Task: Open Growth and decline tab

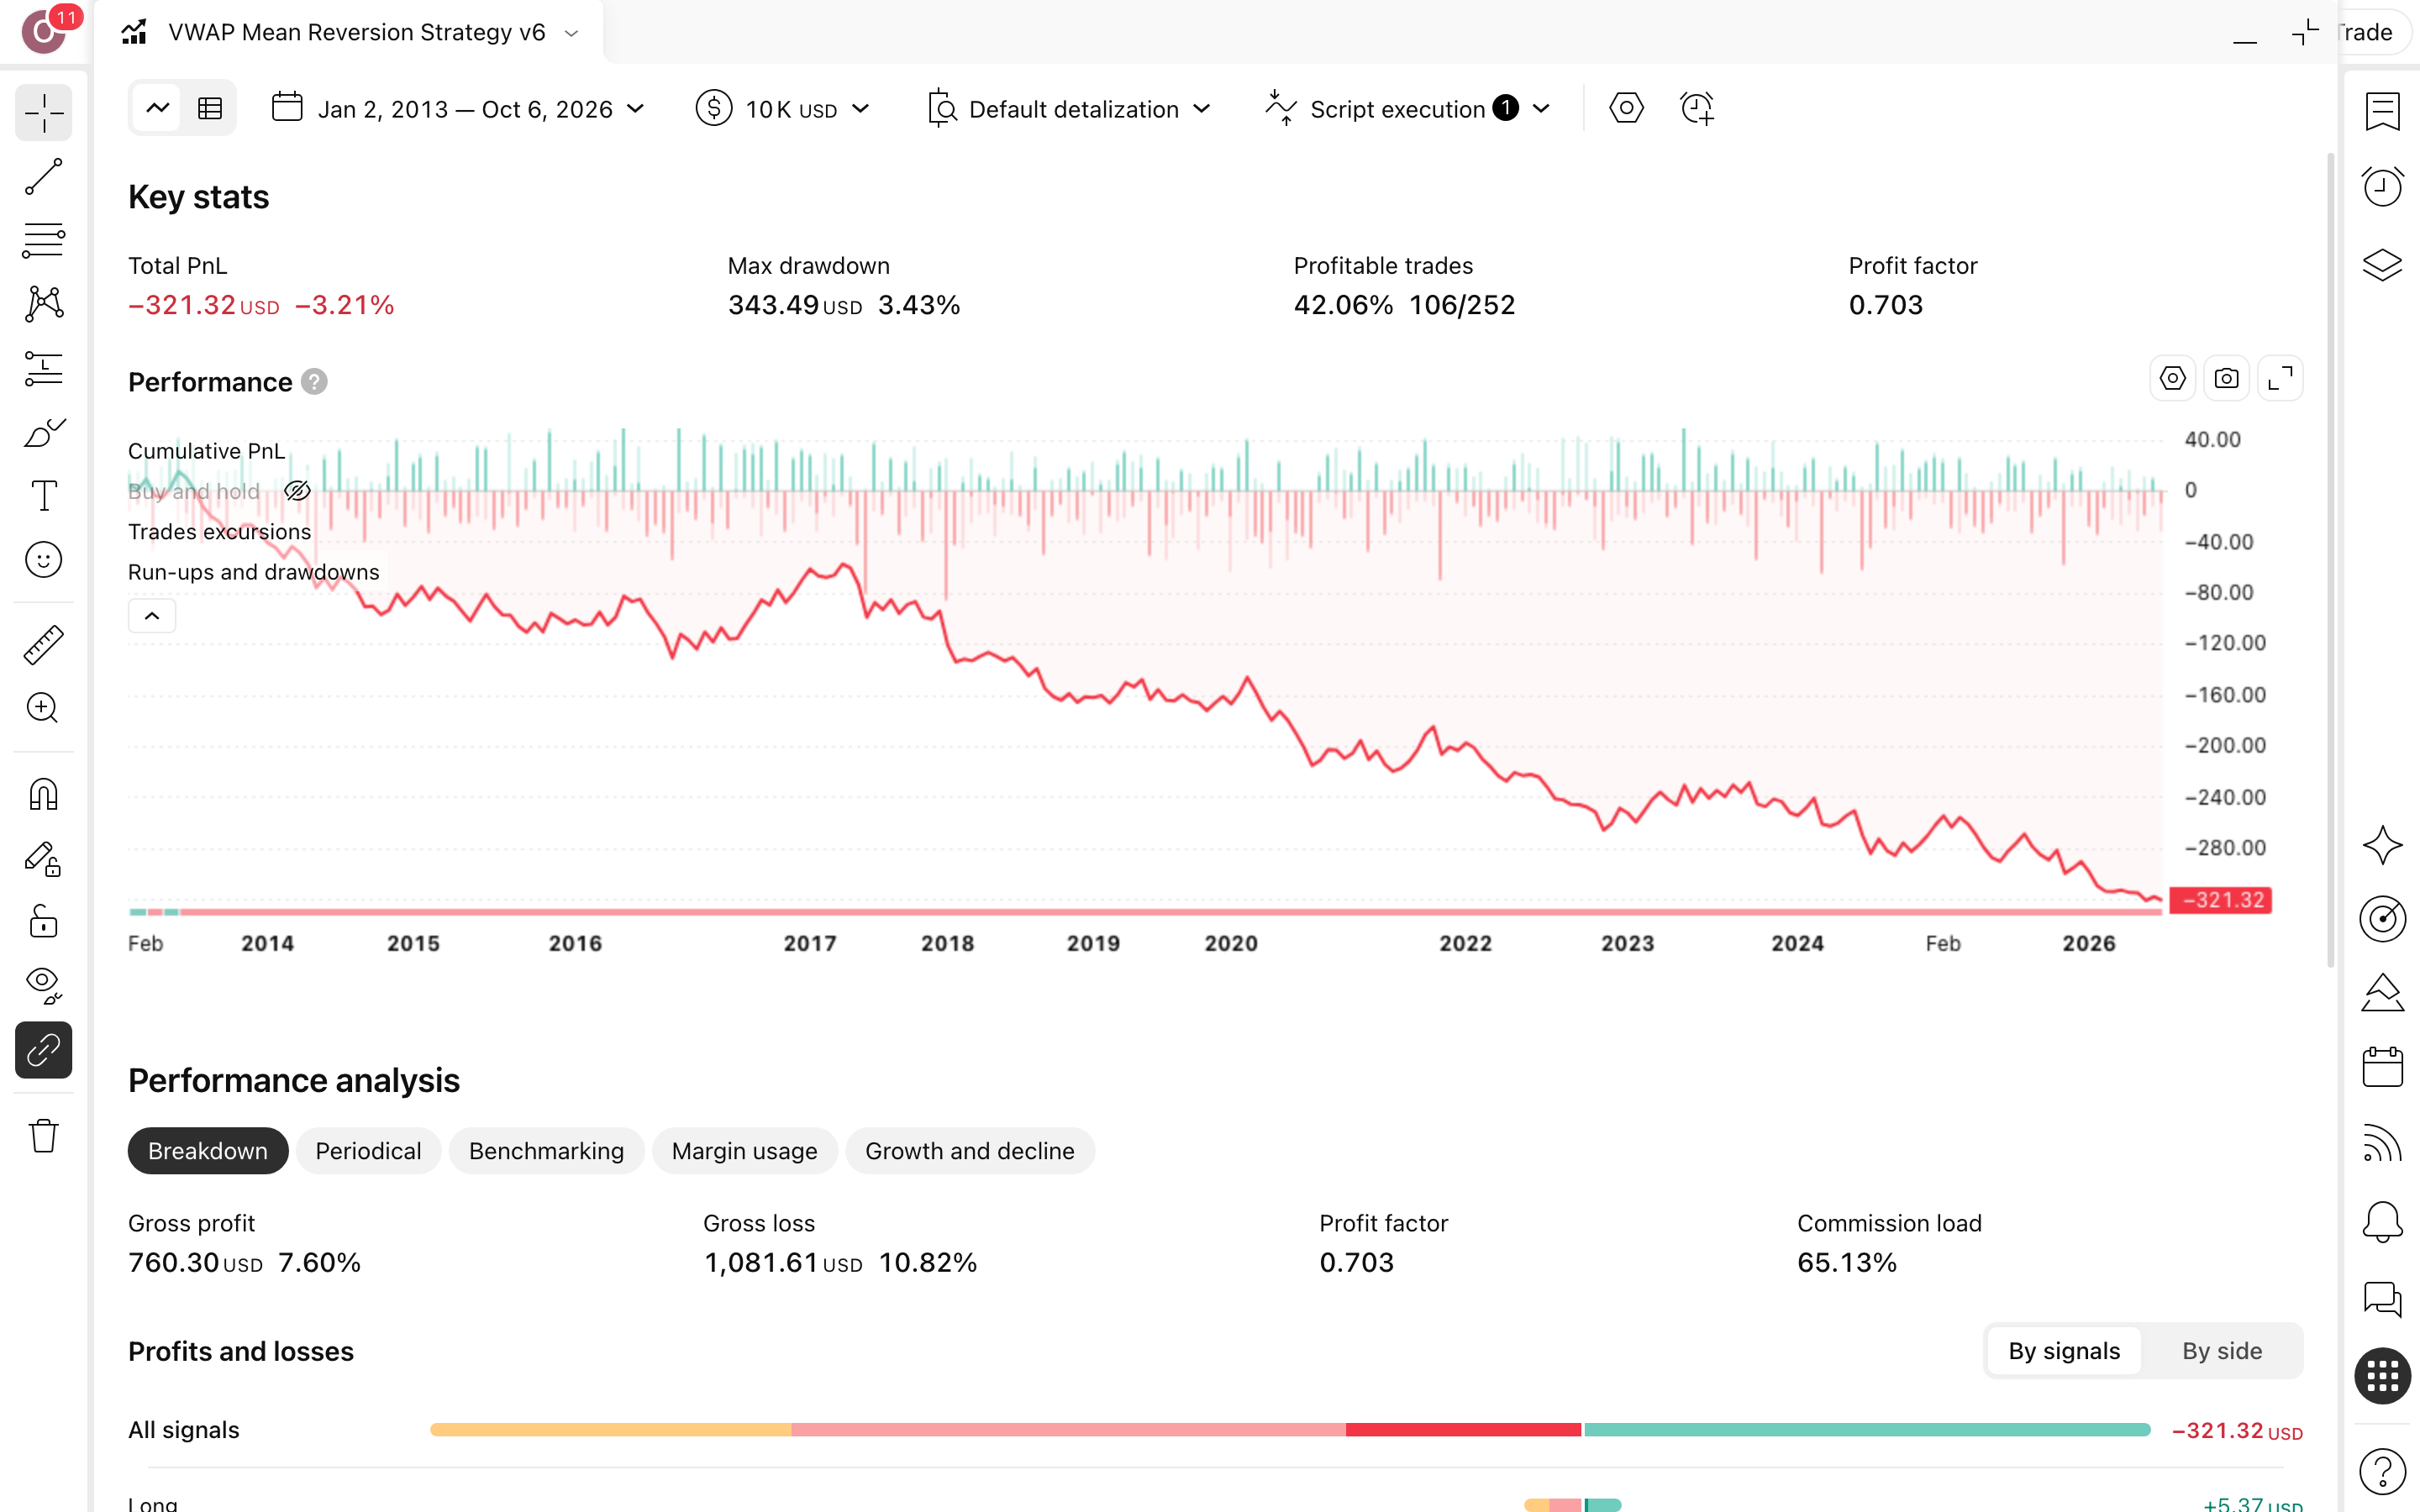Action: coord(970,1151)
